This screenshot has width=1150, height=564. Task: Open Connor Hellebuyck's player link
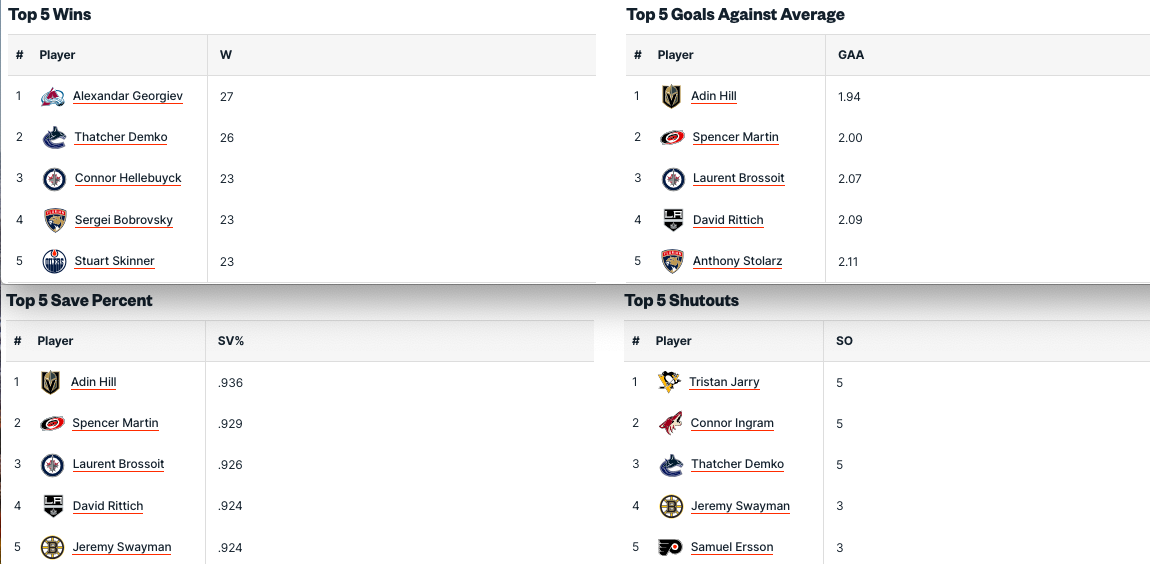click(128, 179)
